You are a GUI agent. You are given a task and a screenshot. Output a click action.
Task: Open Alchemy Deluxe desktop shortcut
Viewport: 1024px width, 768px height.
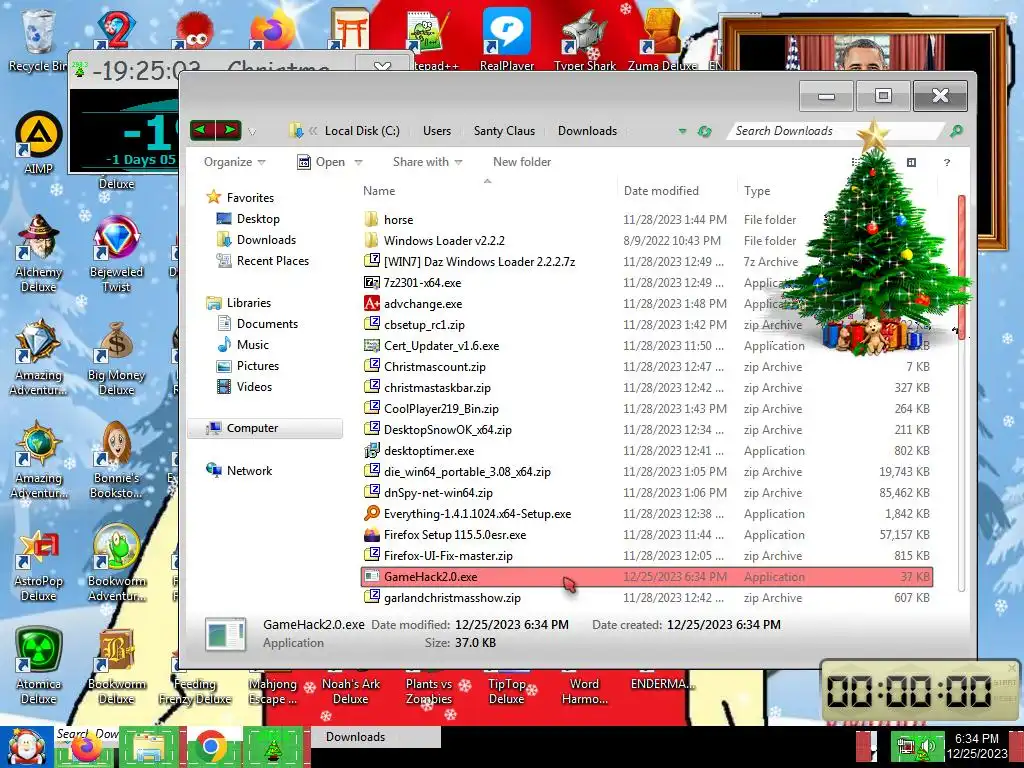[39, 253]
